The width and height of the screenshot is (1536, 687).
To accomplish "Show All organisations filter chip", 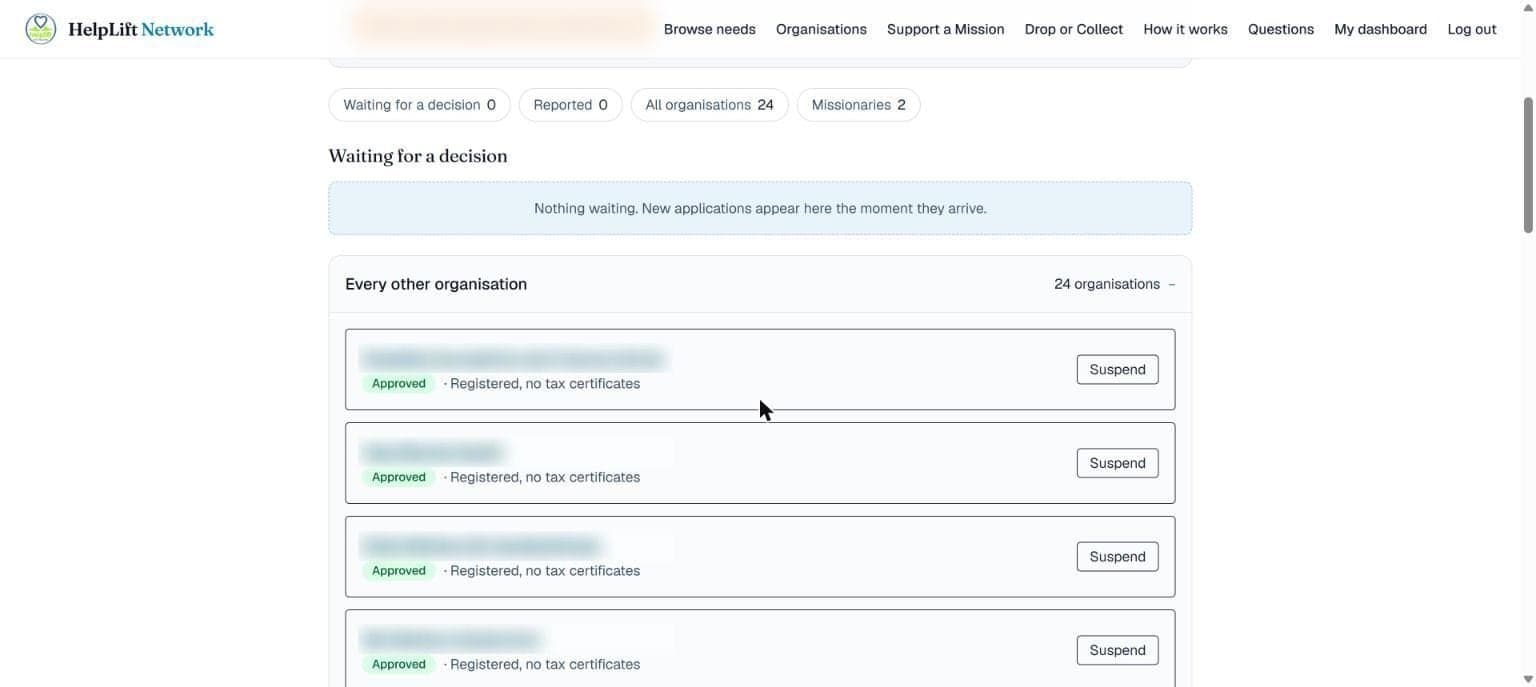I will 709,105.
